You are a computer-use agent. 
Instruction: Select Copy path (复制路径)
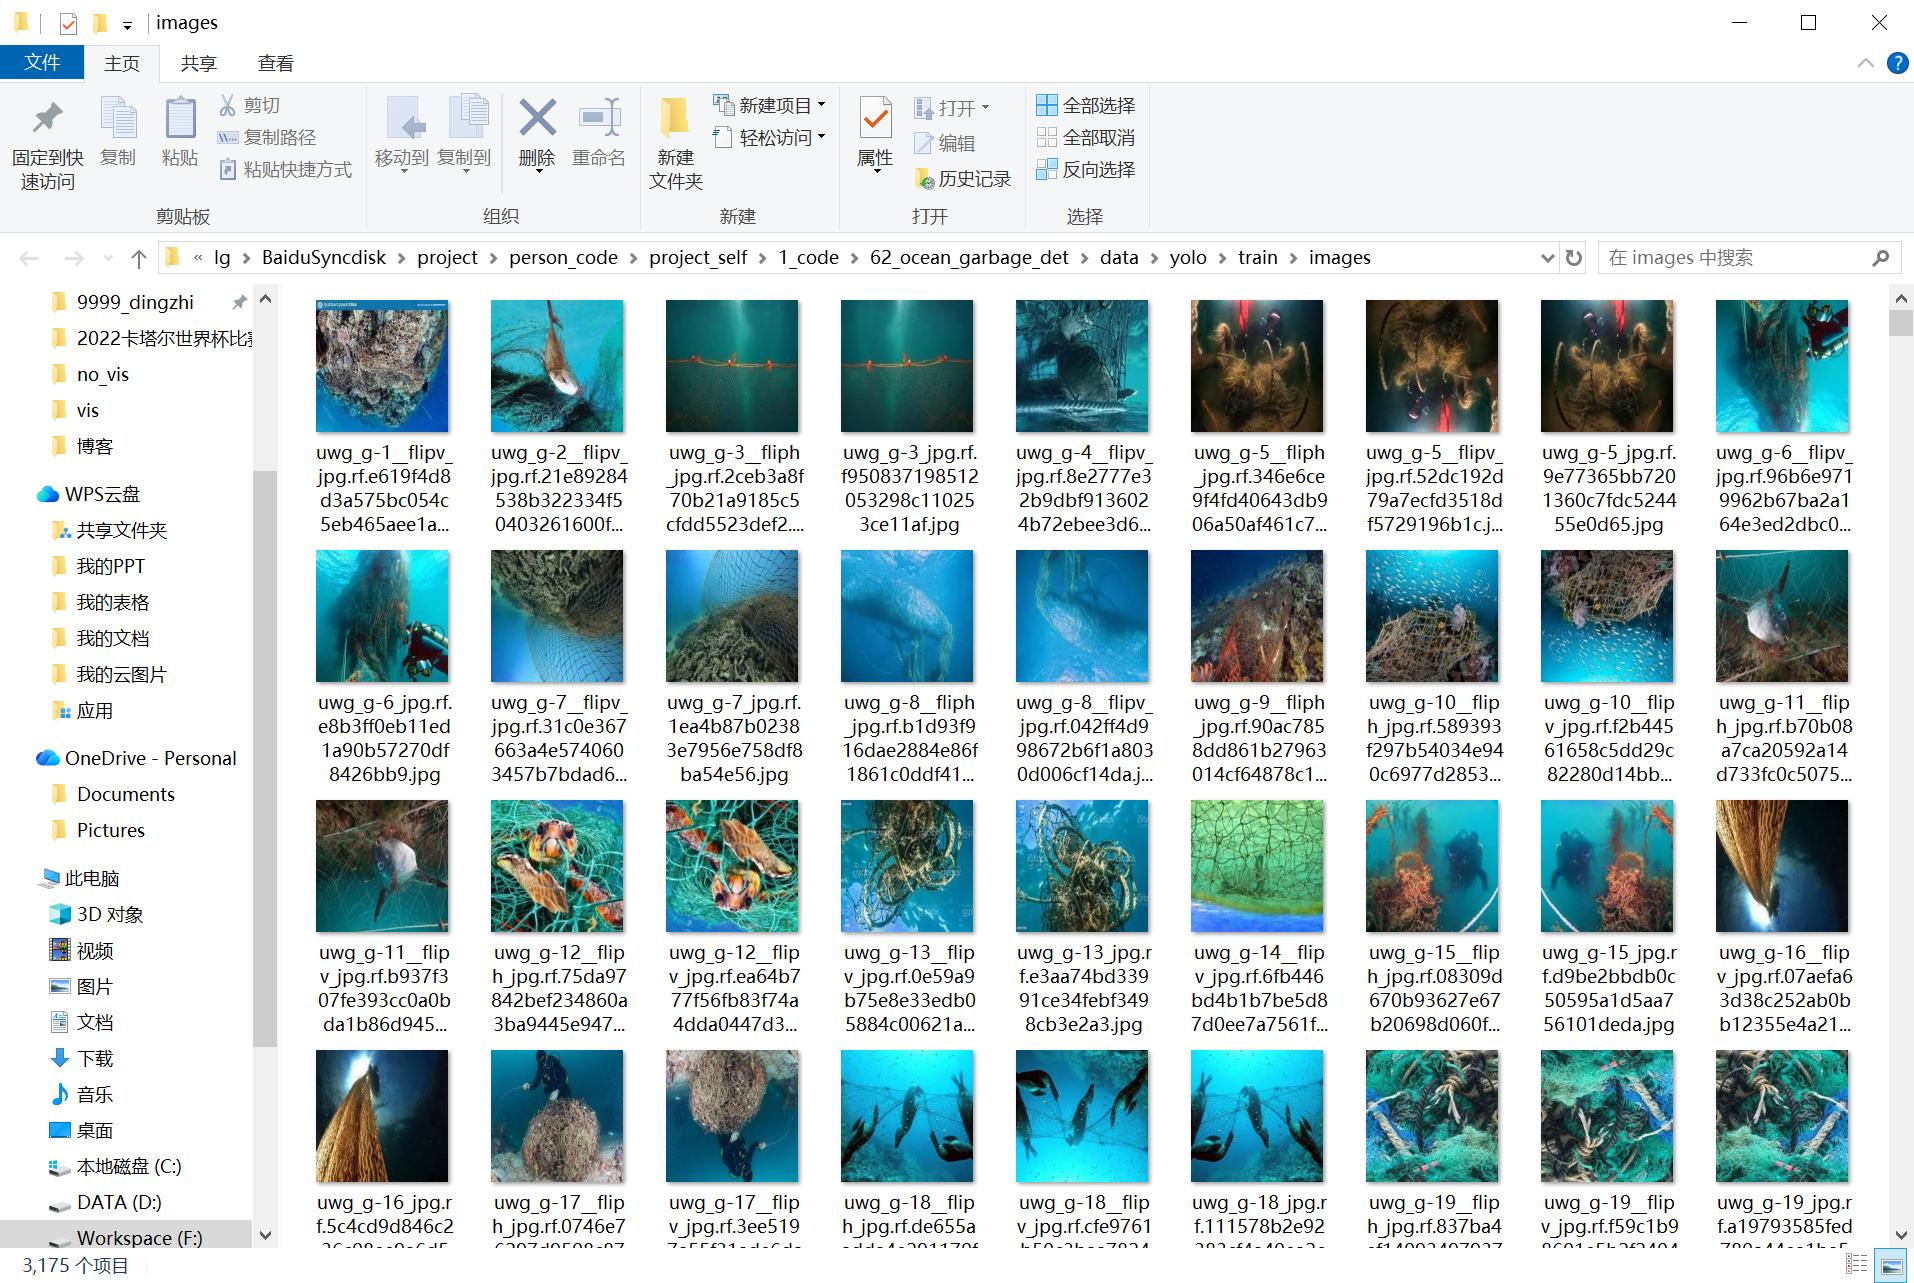pyautogui.click(x=267, y=137)
